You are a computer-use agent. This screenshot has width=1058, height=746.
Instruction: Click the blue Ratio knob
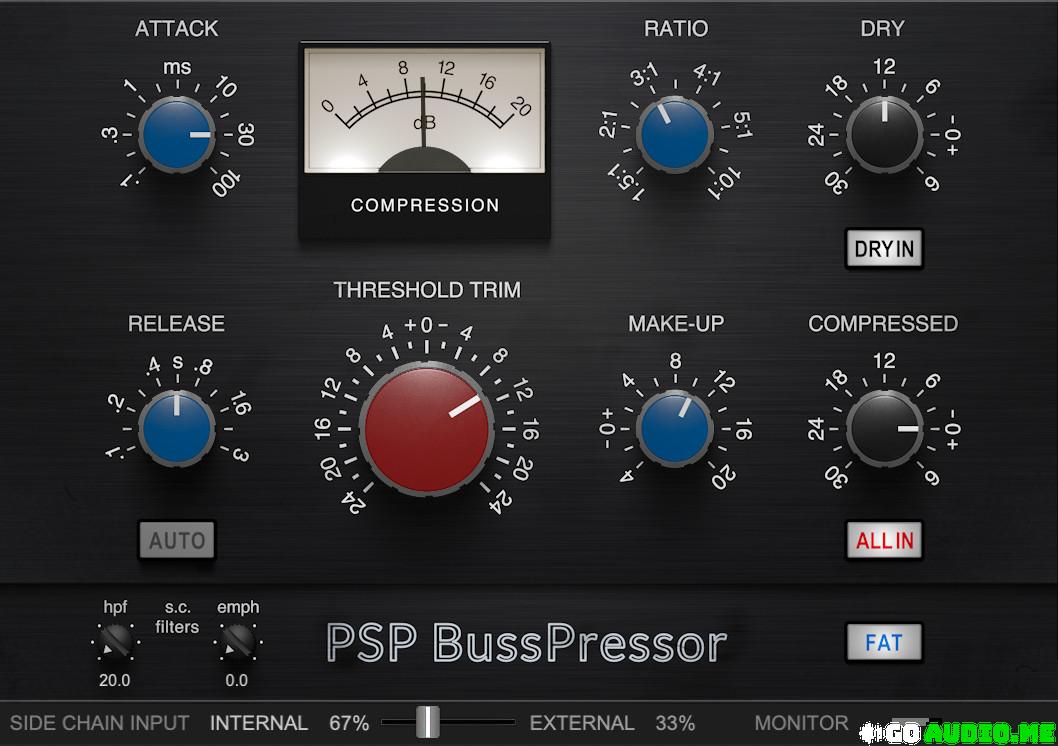pos(675,134)
